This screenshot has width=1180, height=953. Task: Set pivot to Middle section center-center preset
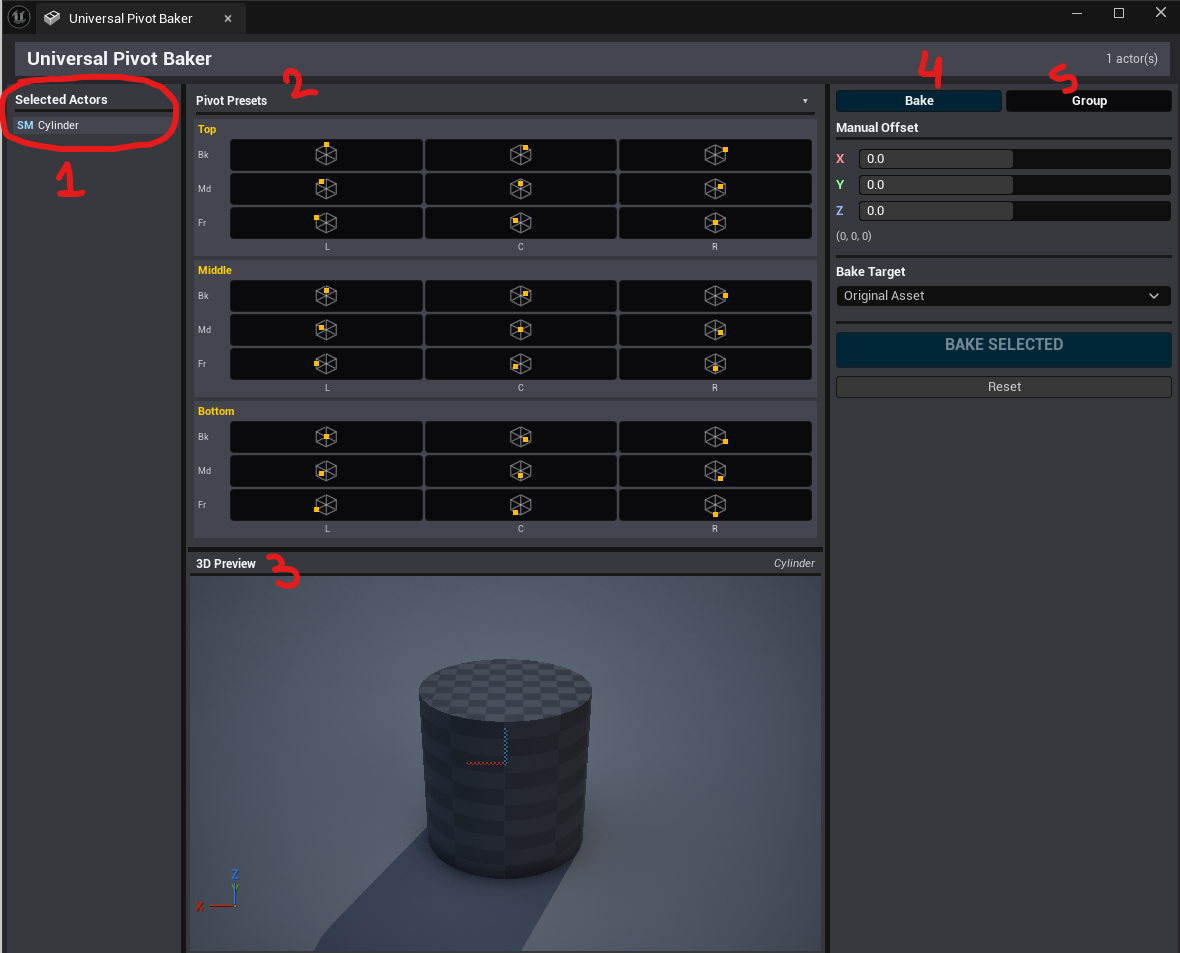click(x=521, y=330)
